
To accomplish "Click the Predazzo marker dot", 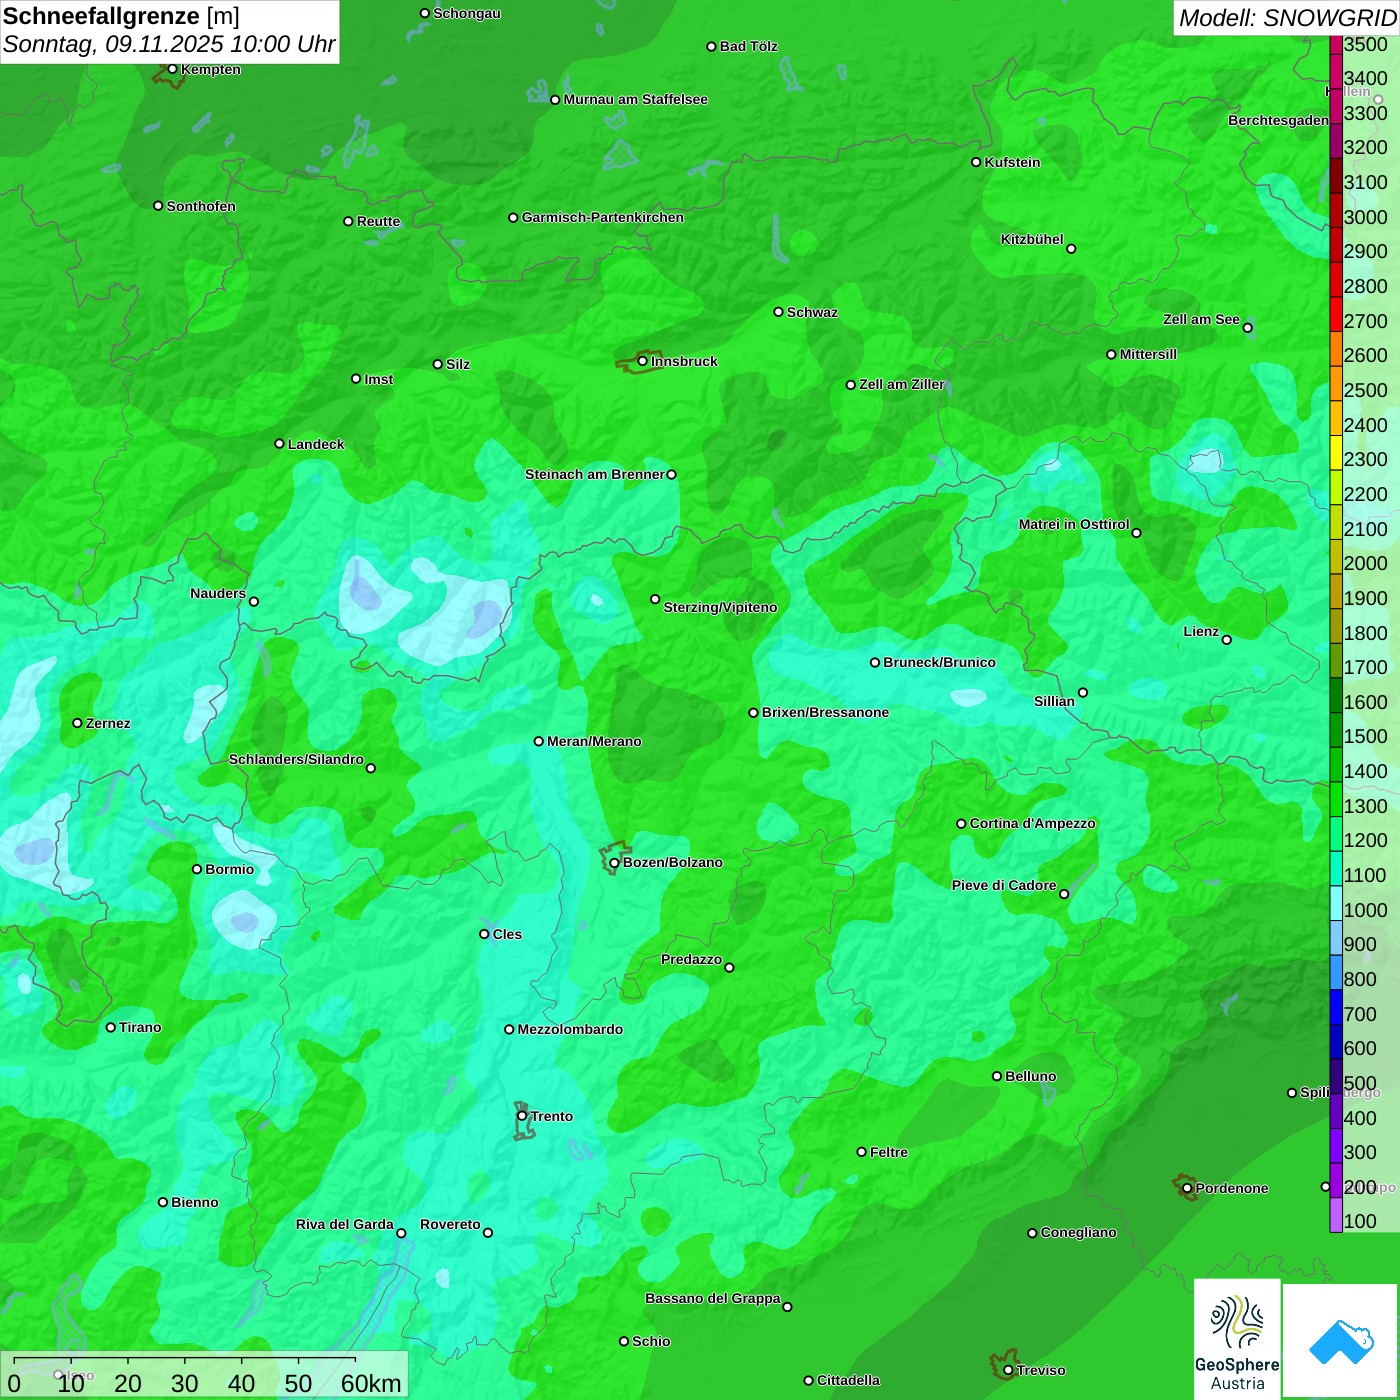I will click(729, 967).
